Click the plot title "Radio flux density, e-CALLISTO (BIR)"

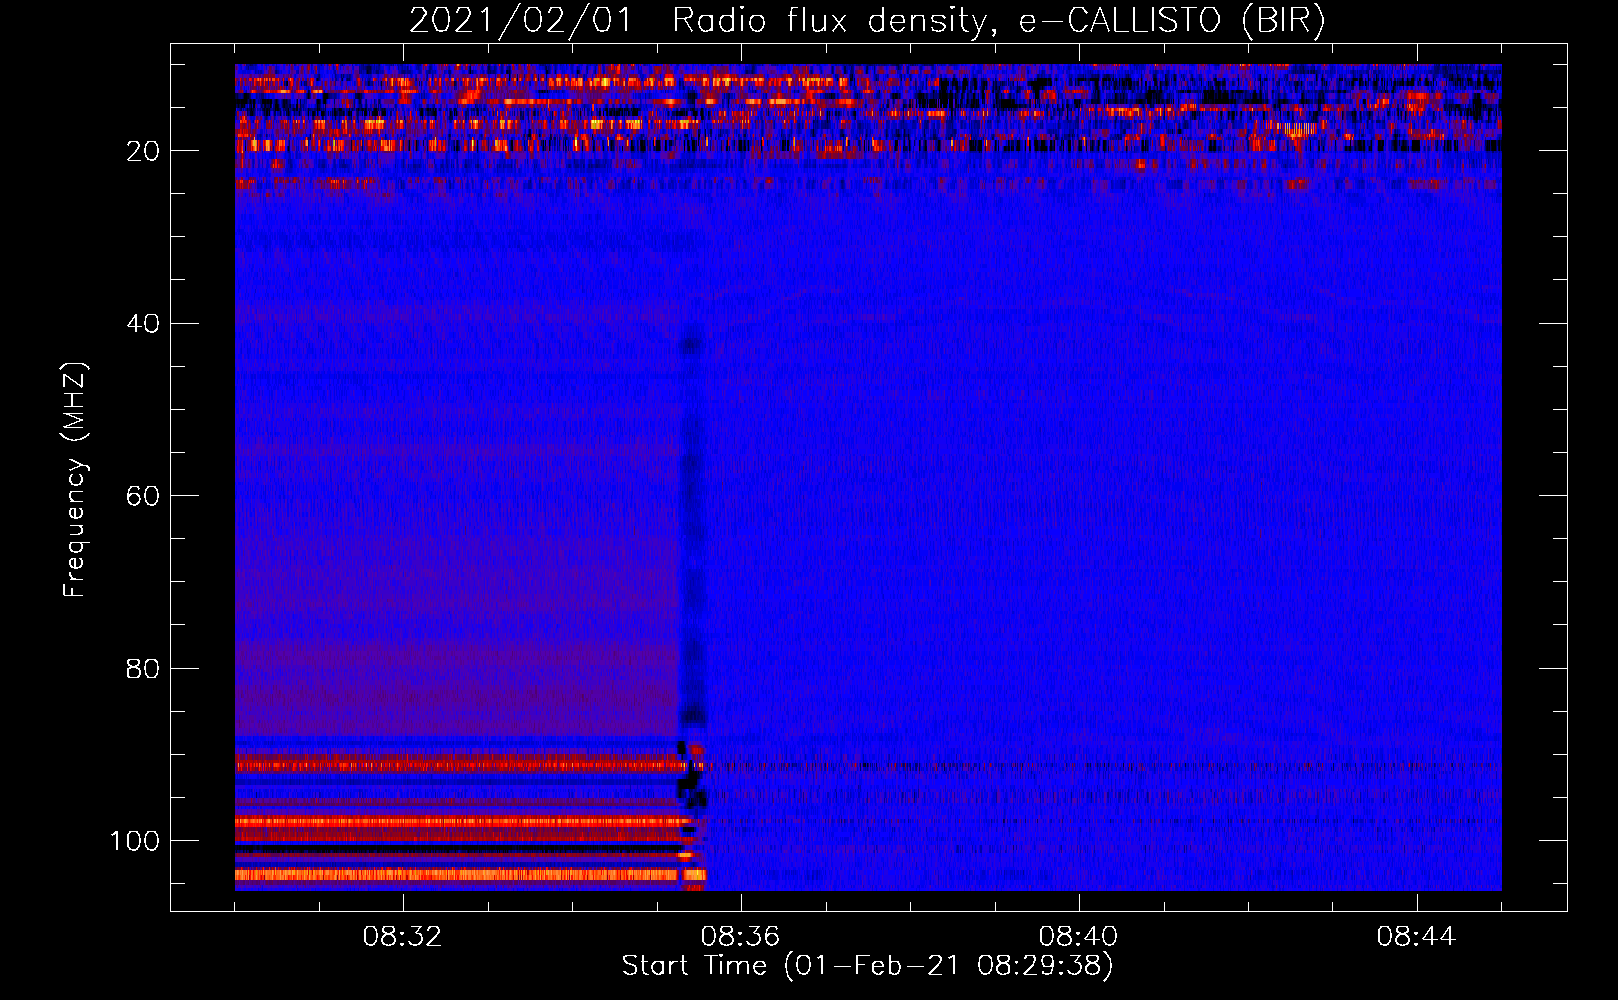pos(999,21)
